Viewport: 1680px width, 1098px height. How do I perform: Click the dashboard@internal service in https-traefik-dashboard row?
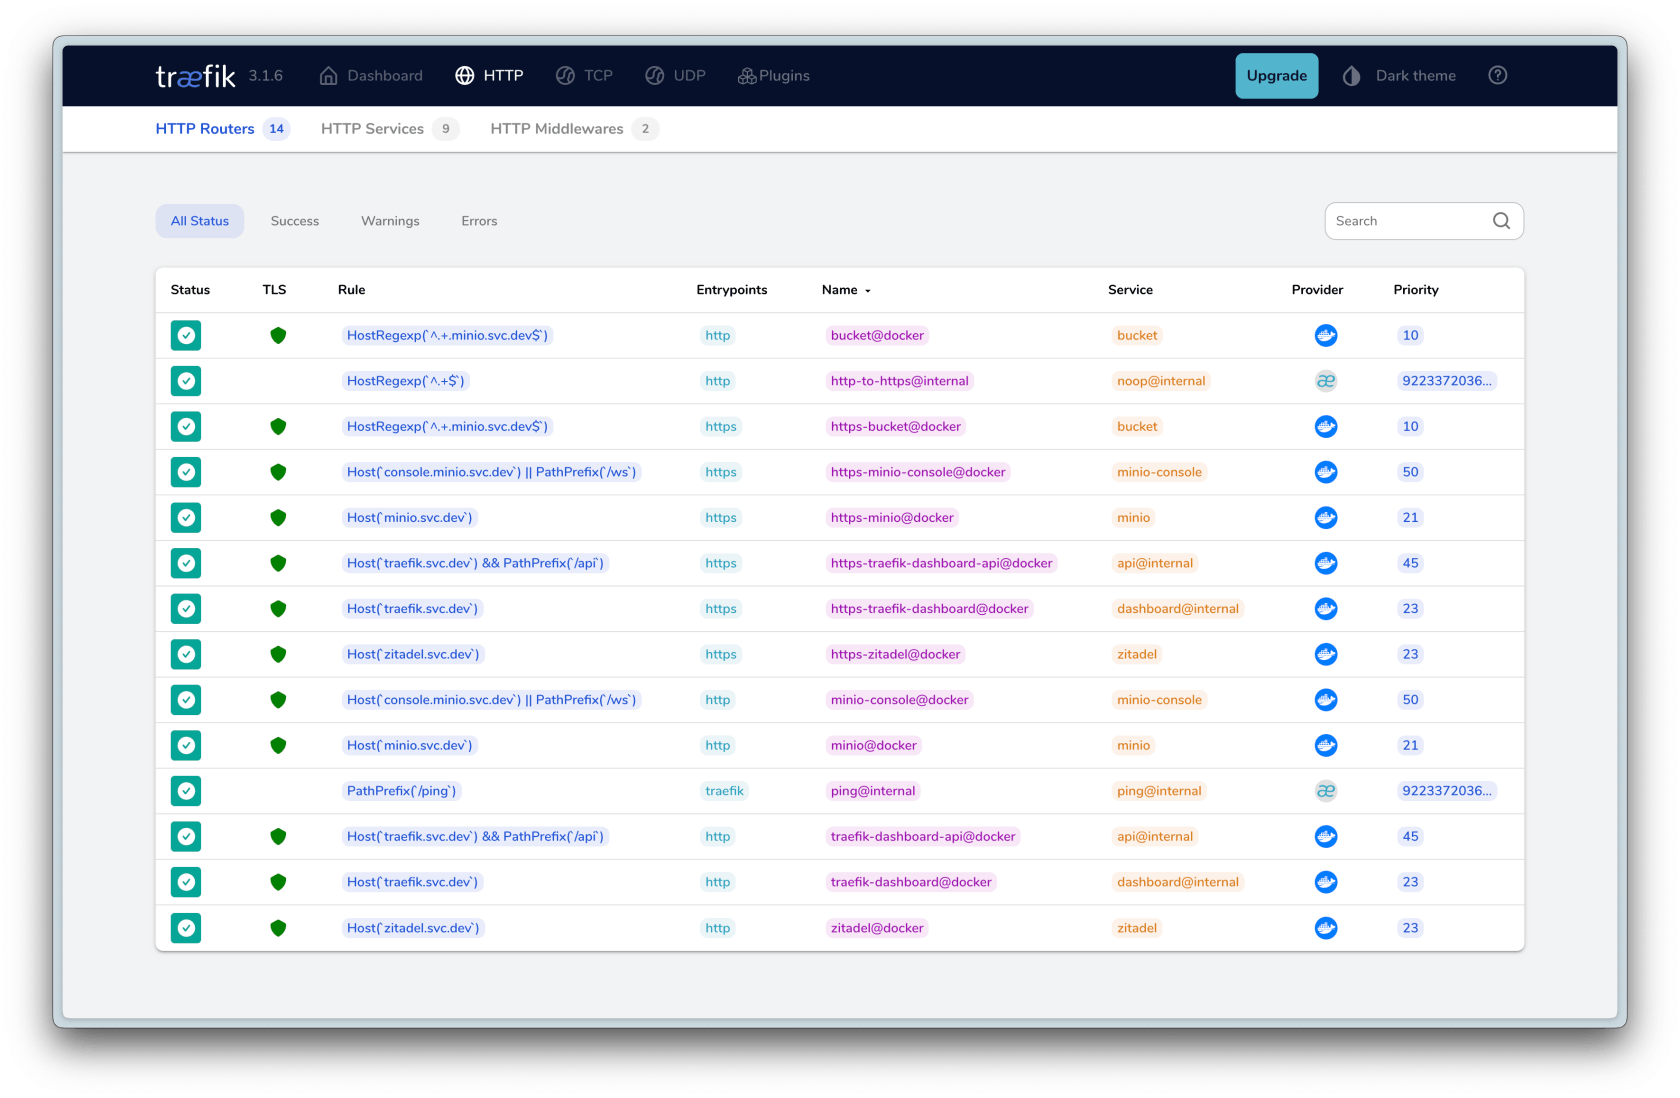[1178, 609]
